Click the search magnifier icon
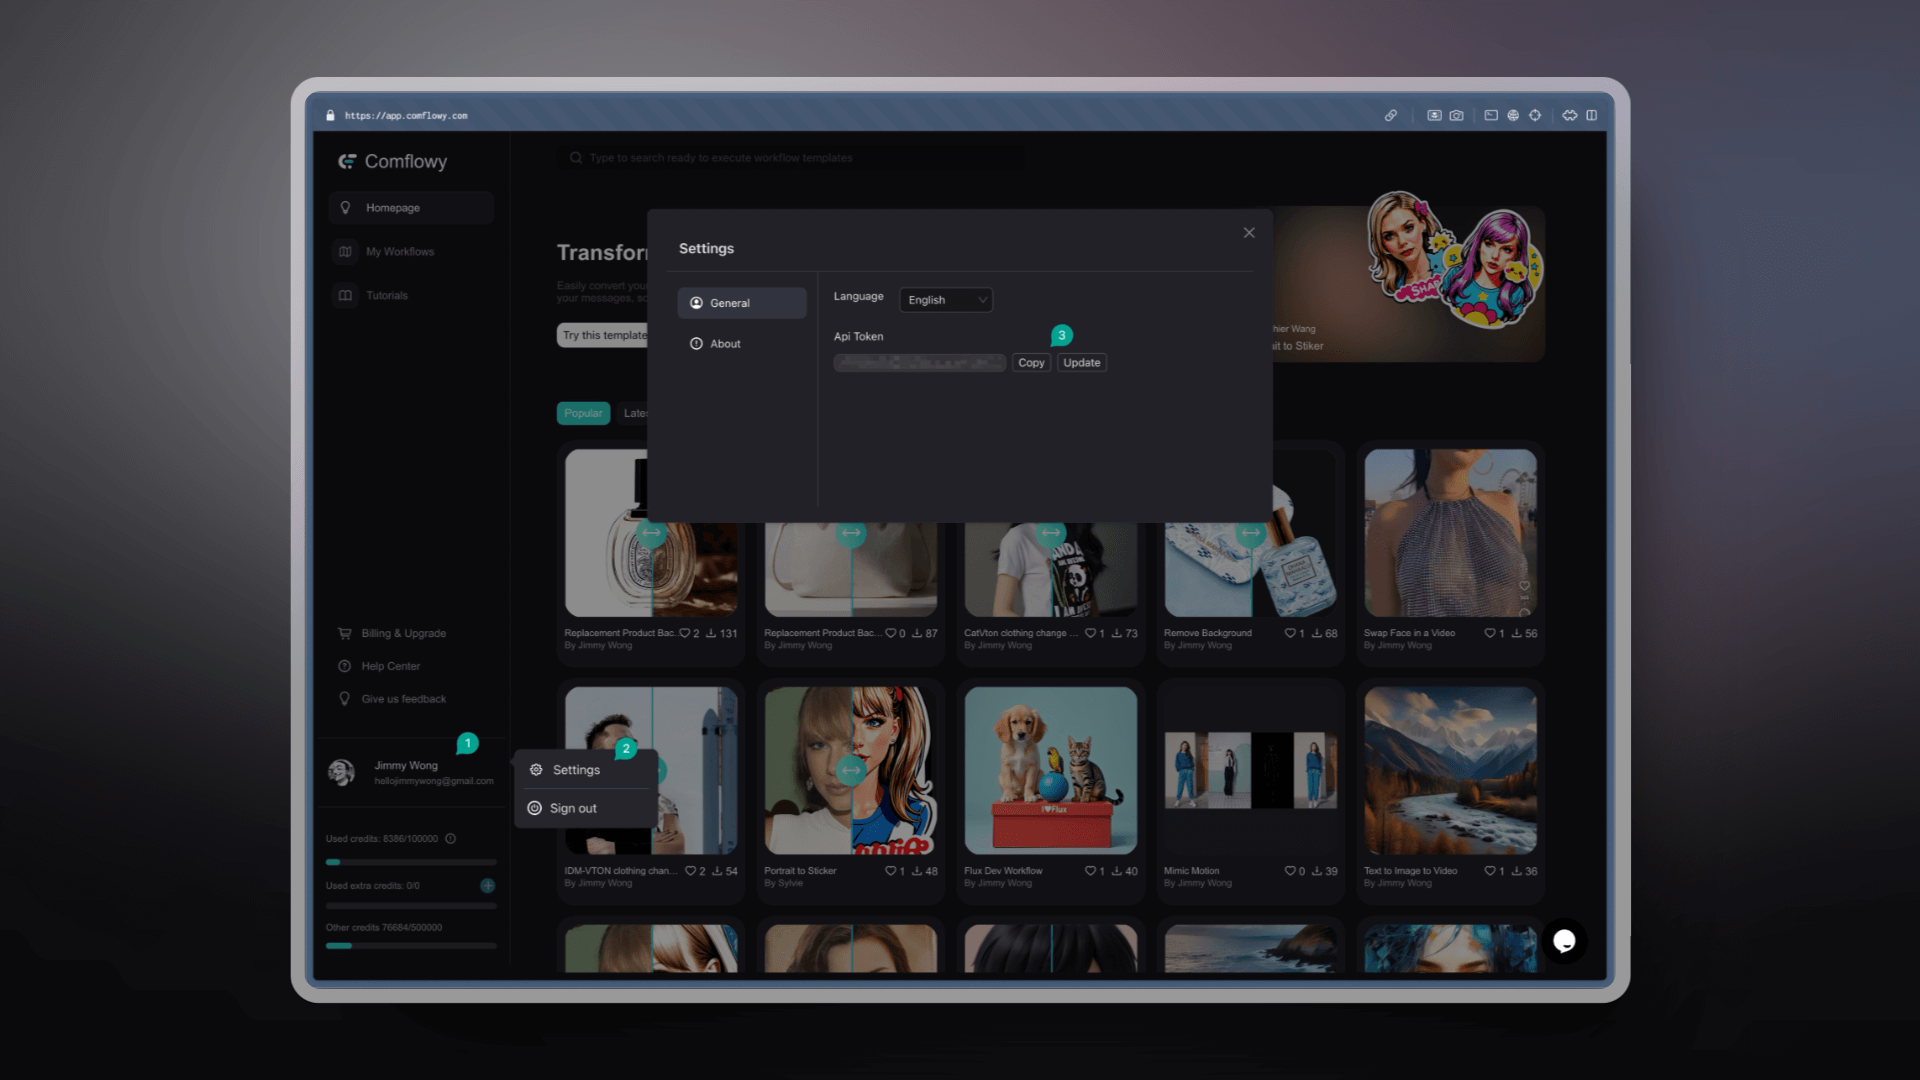1920x1080 pixels. tap(576, 158)
